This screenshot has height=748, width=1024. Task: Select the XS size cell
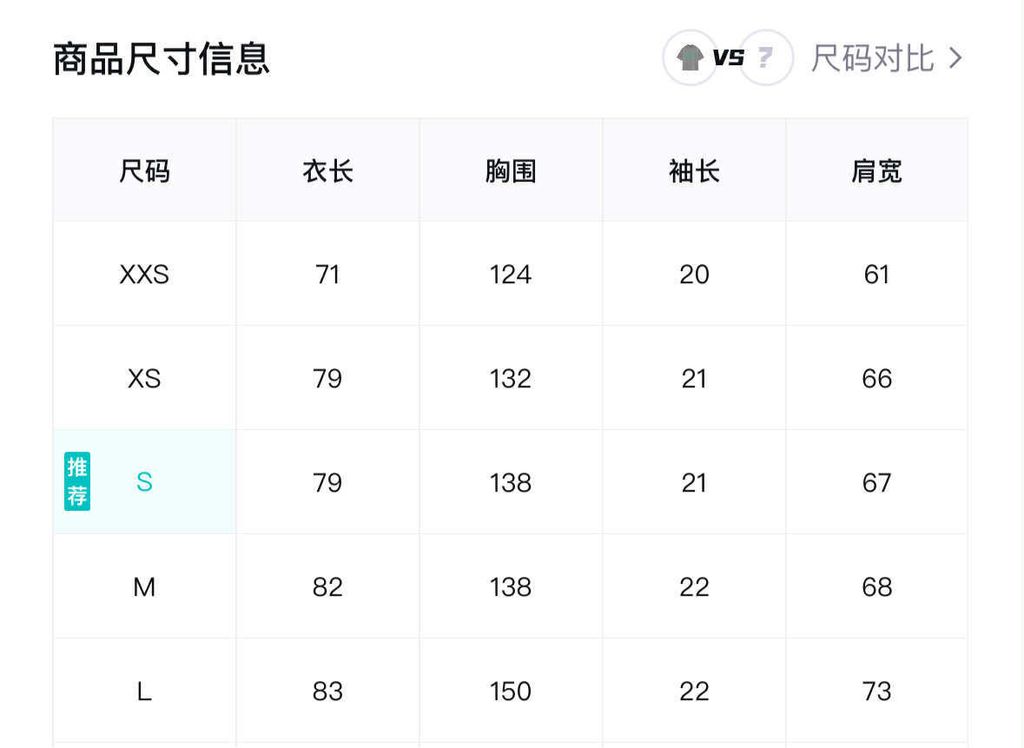pos(144,379)
